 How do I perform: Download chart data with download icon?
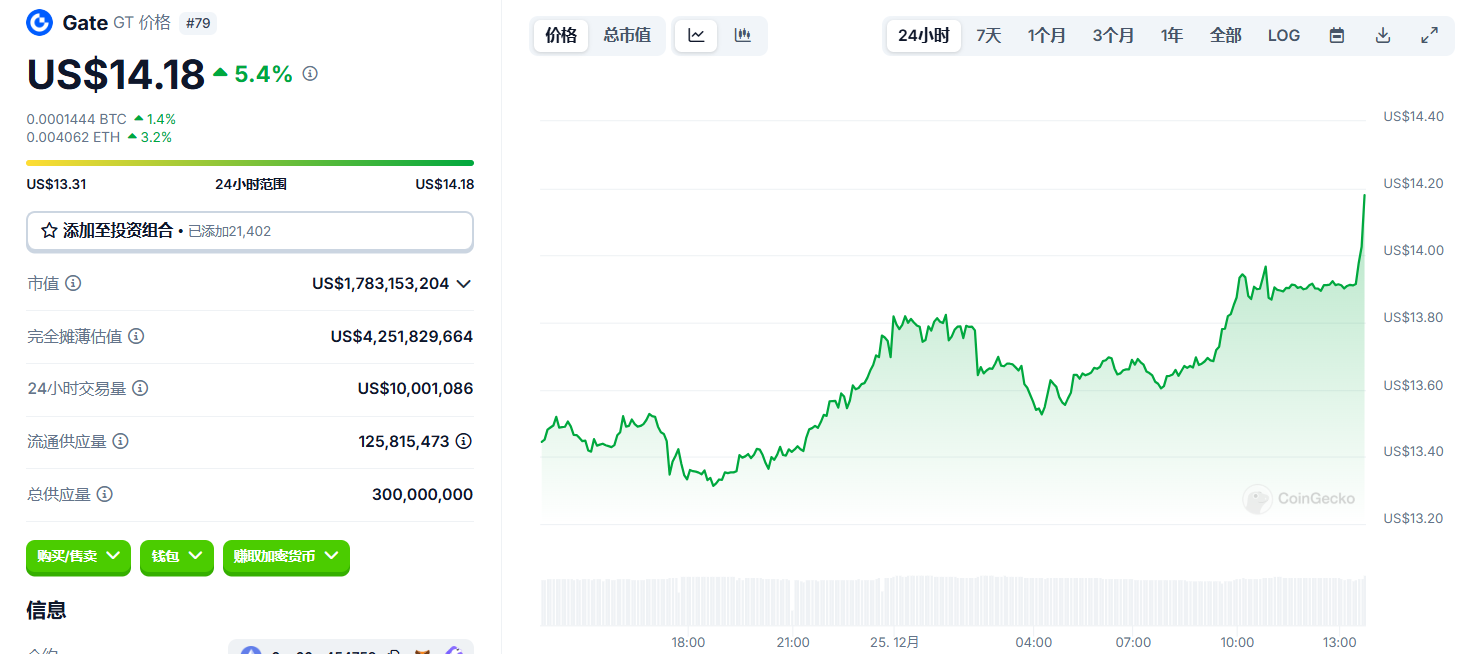1383,35
